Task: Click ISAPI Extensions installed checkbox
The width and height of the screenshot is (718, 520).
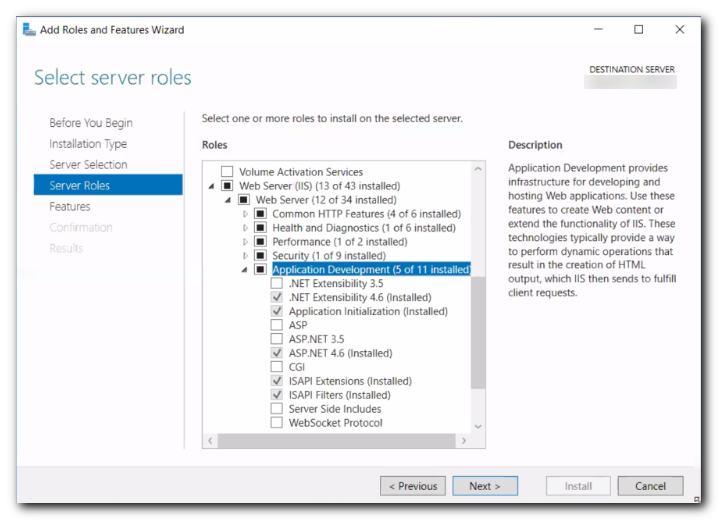Action: click(277, 381)
